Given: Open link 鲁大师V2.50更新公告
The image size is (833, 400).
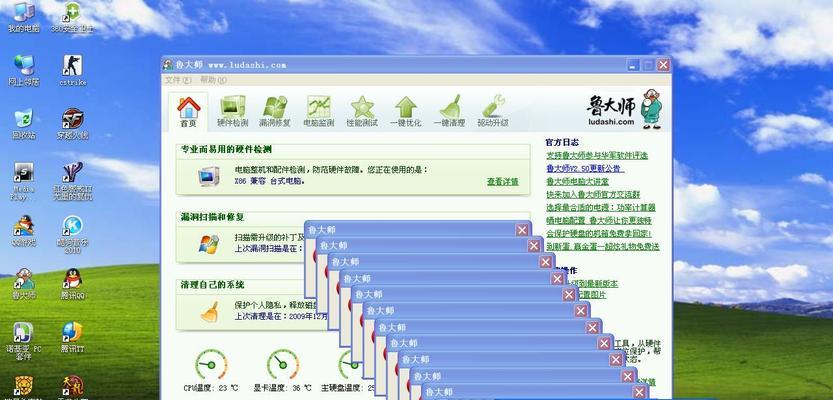Looking at the screenshot, I should 585,168.
